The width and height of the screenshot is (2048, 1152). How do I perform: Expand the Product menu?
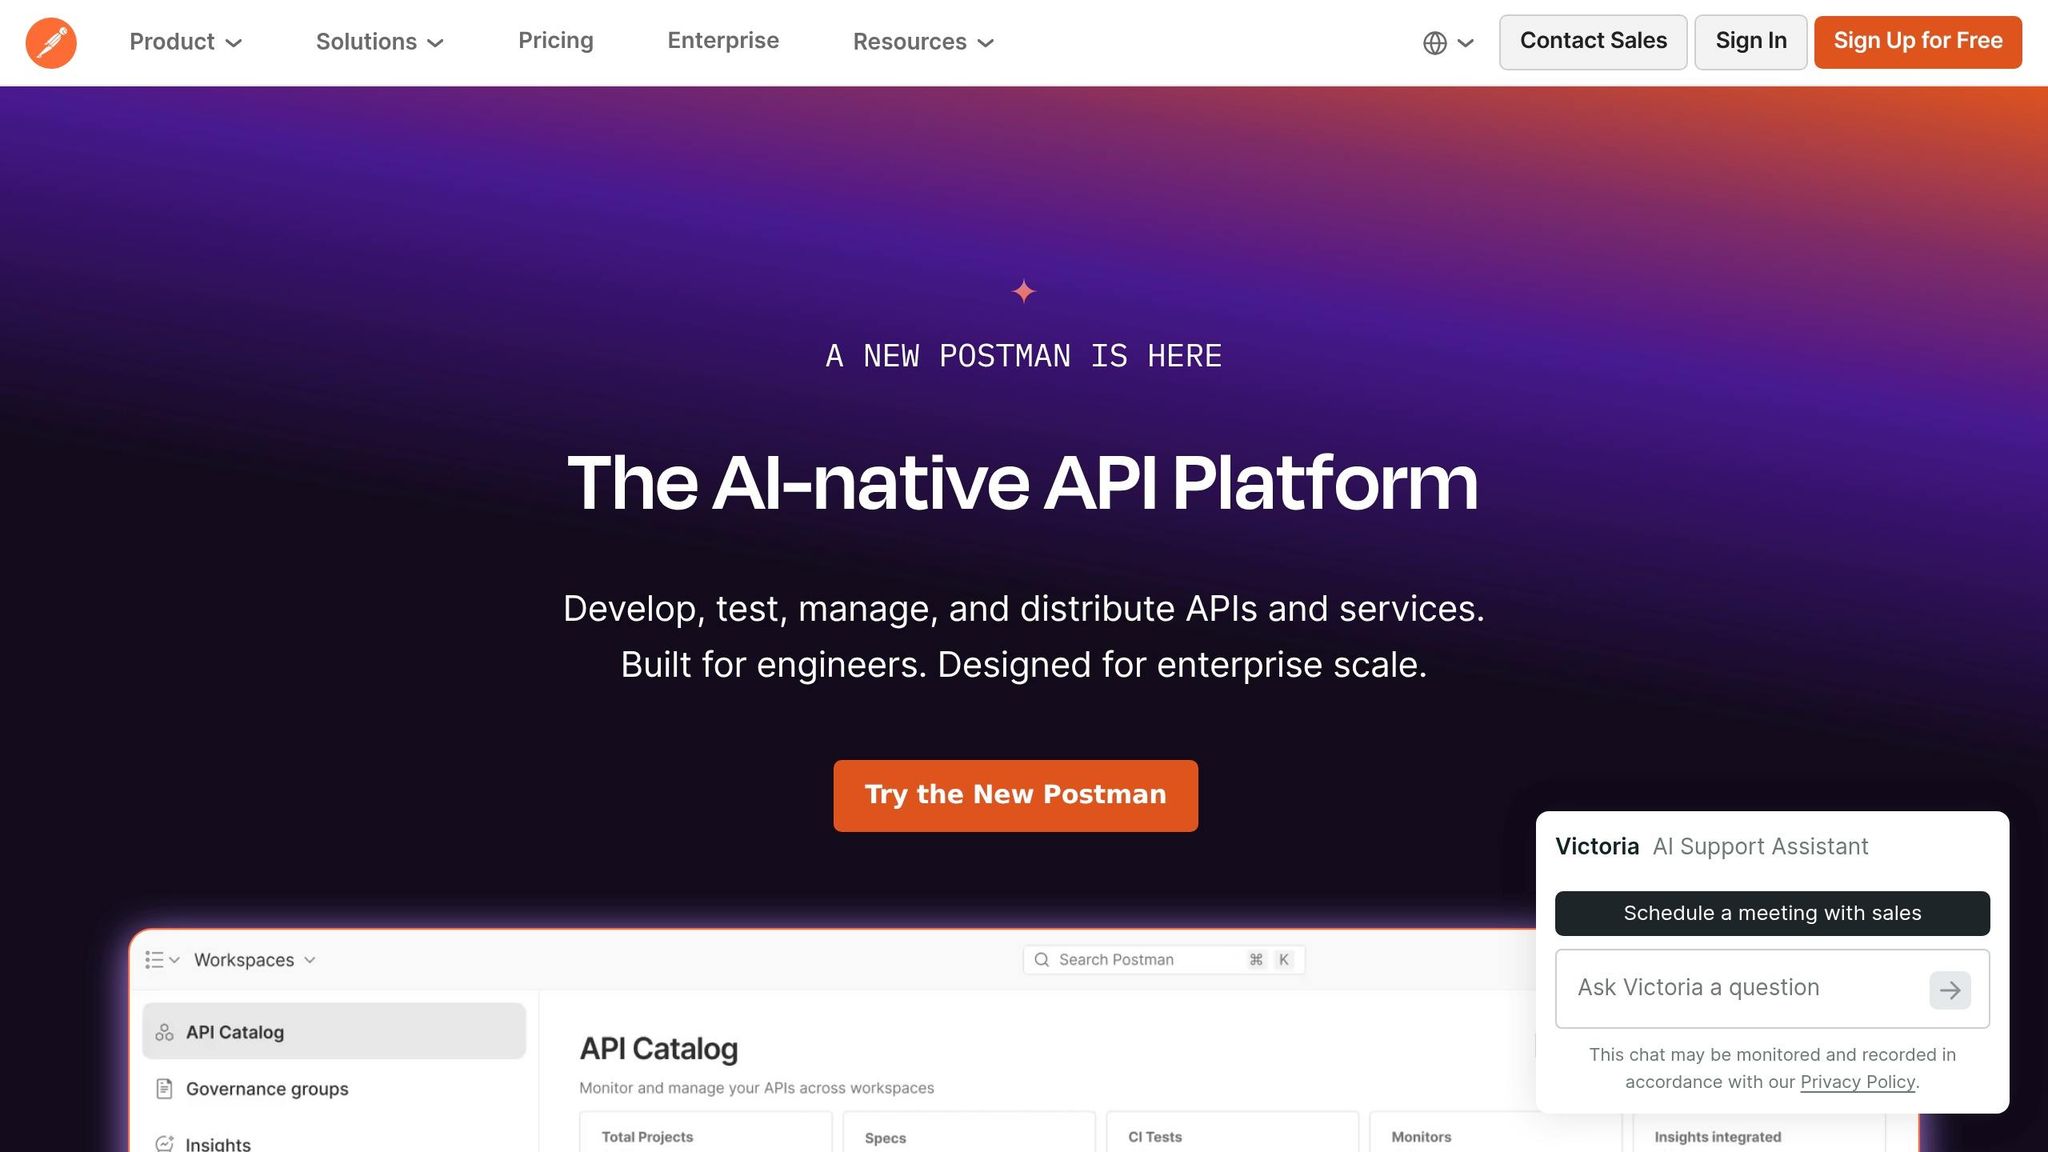(186, 42)
